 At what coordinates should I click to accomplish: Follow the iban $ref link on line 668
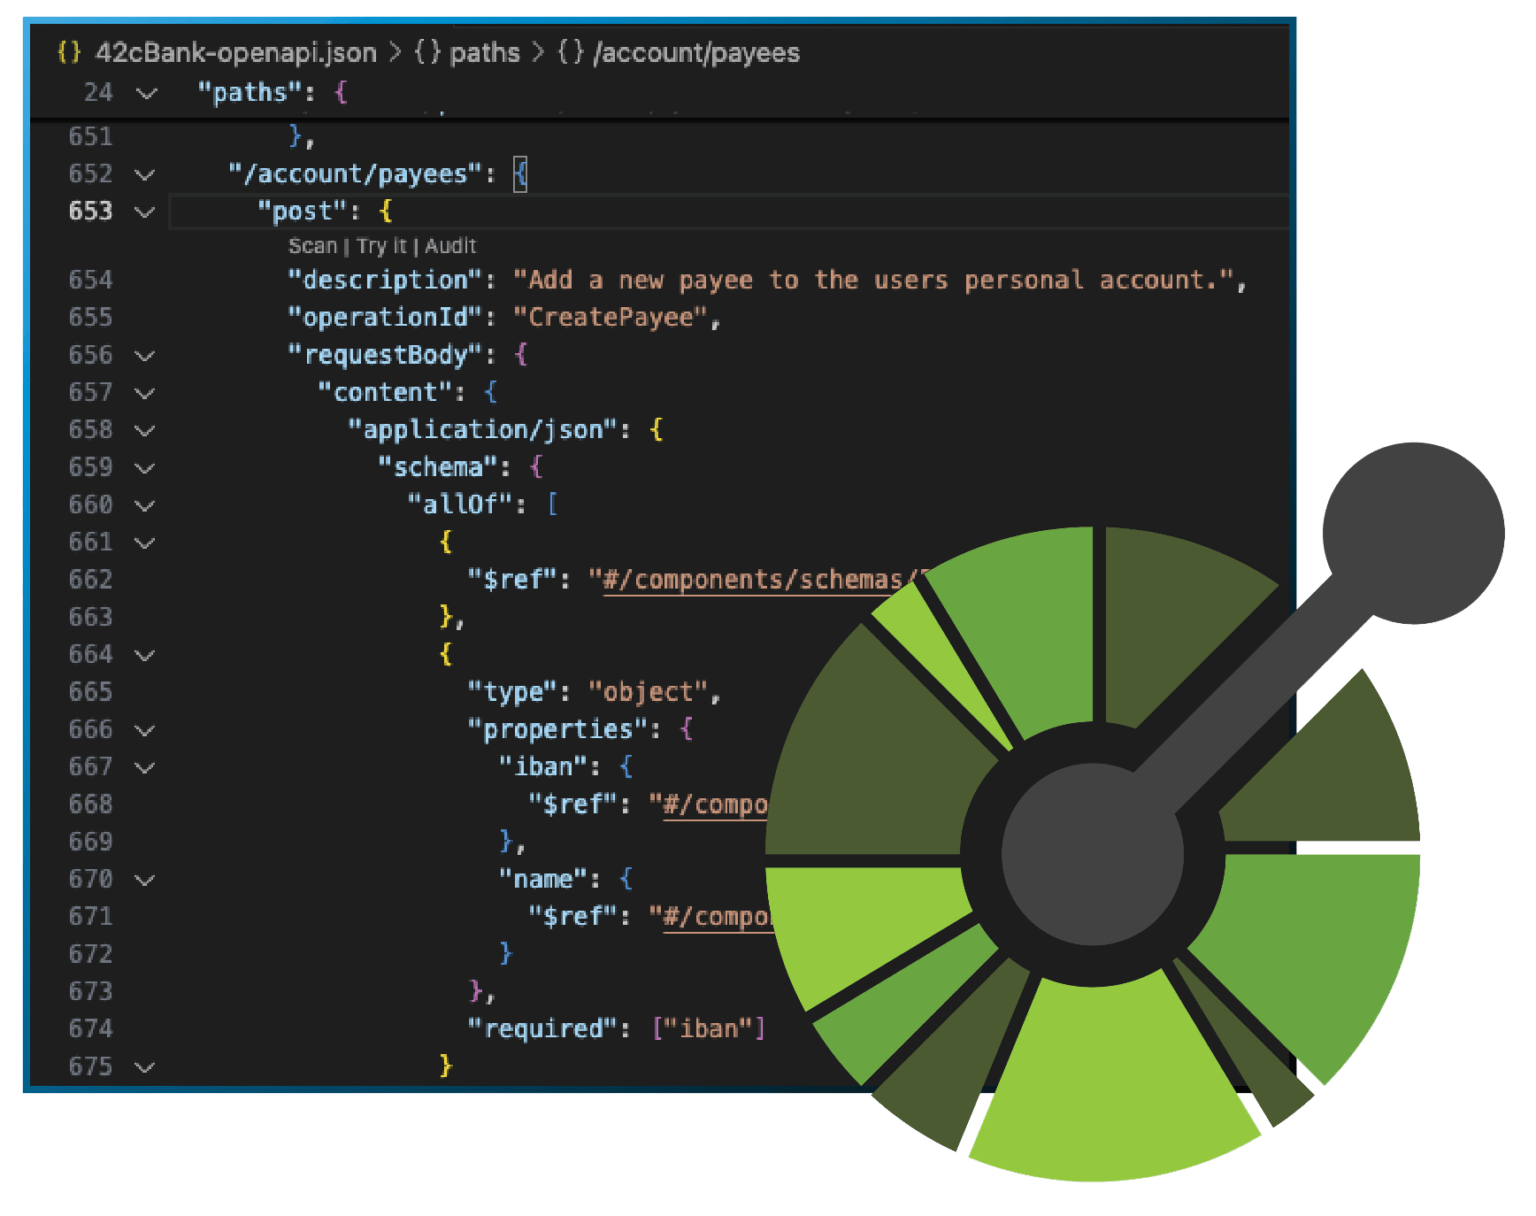(x=715, y=805)
